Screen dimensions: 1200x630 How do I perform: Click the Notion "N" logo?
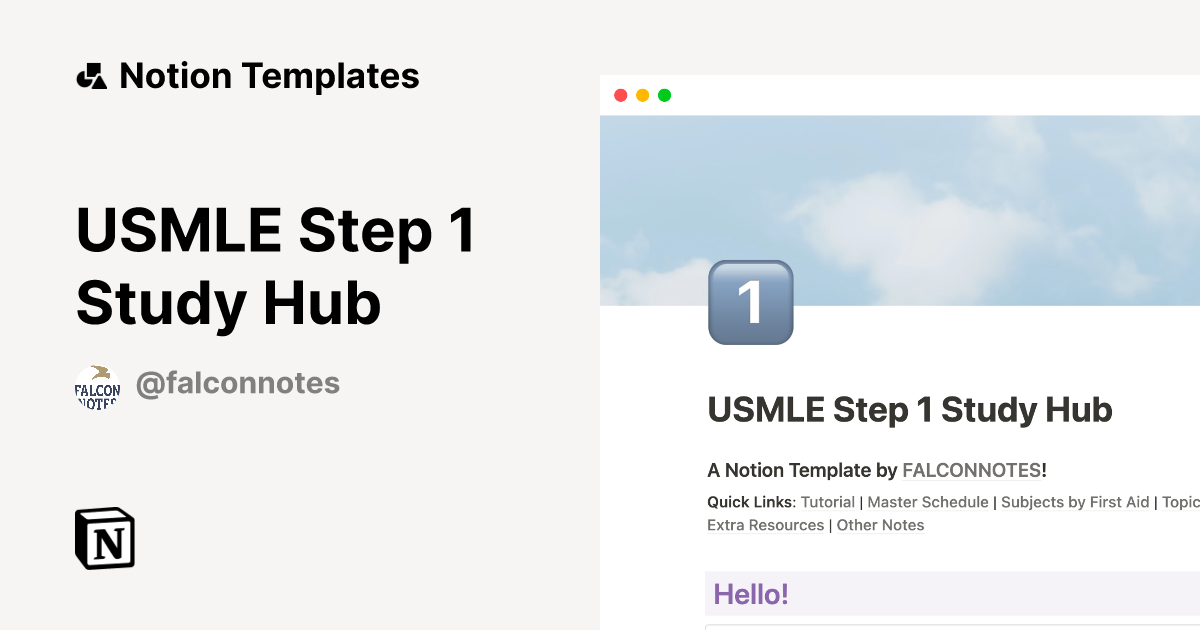(x=104, y=539)
